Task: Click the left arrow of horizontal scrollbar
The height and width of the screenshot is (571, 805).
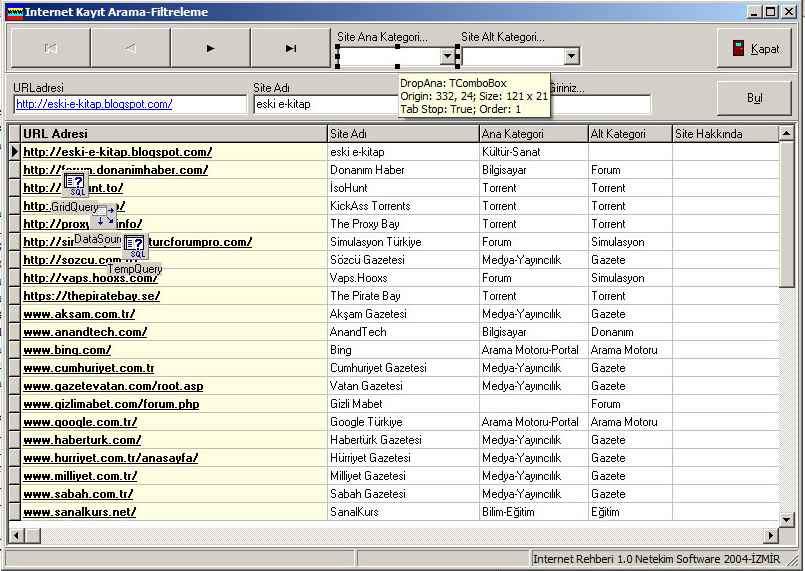Action: [x=16, y=536]
